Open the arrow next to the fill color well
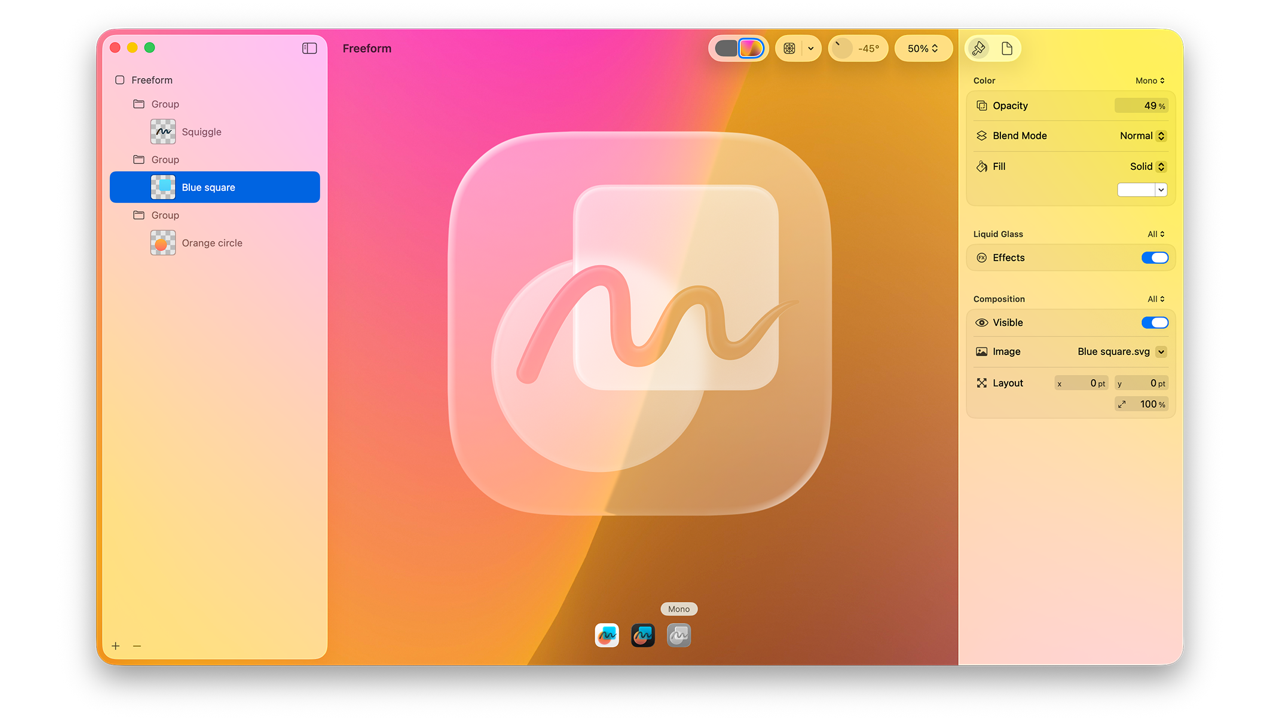The width and height of the screenshot is (1280, 720). click(1161, 190)
